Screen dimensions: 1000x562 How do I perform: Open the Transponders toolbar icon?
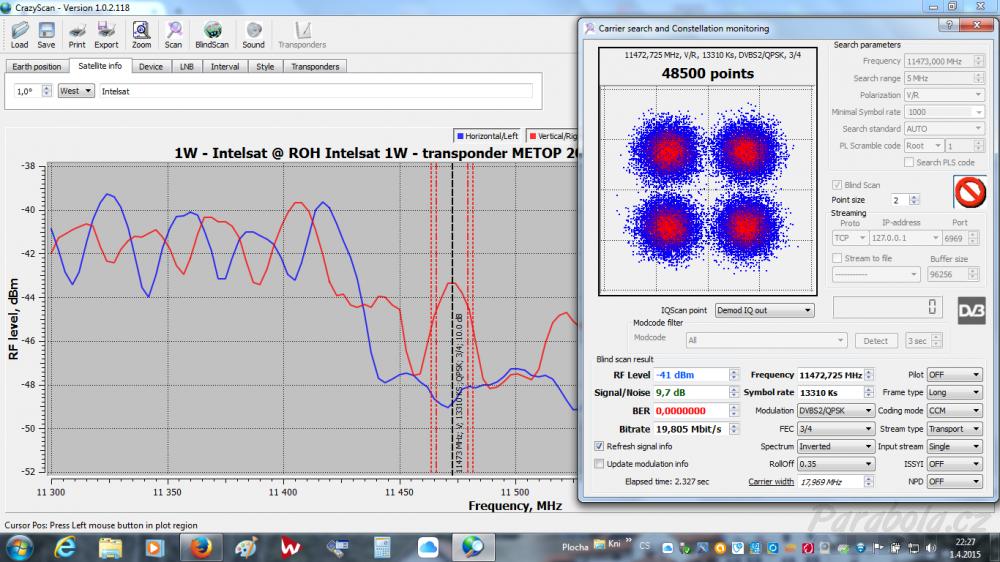click(302, 34)
